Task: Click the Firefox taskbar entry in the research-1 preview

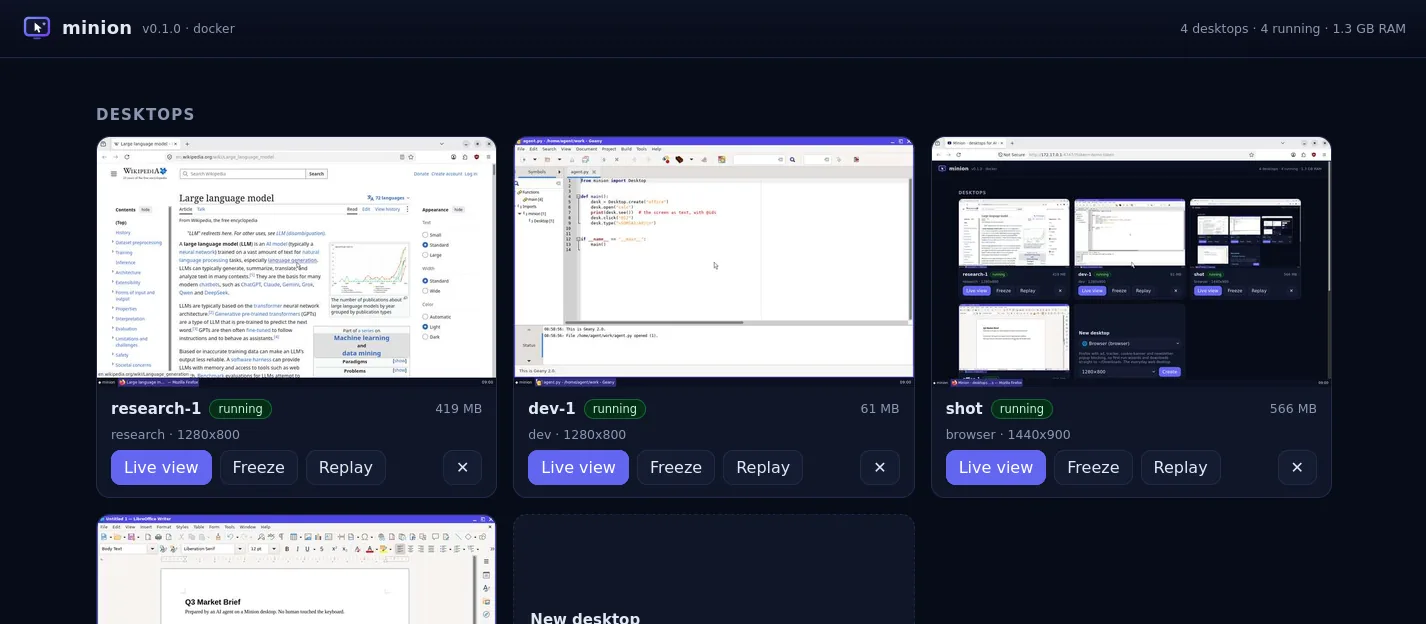Action: click(159, 382)
